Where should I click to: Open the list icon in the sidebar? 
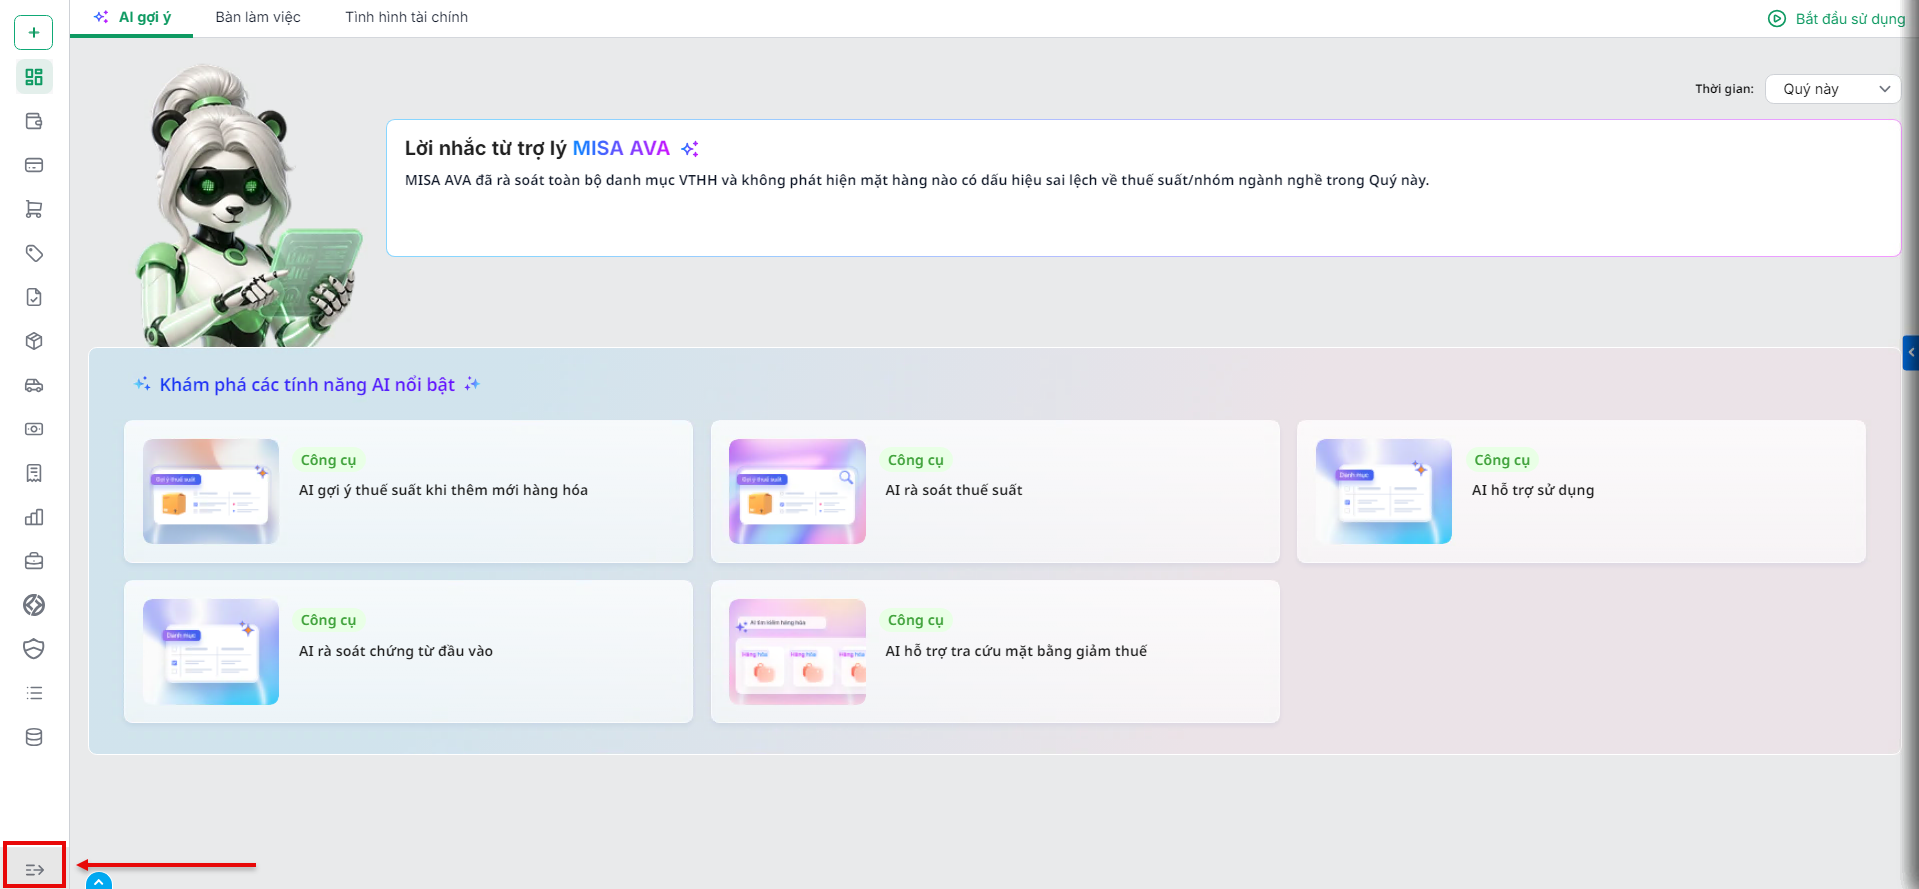coord(34,693)
